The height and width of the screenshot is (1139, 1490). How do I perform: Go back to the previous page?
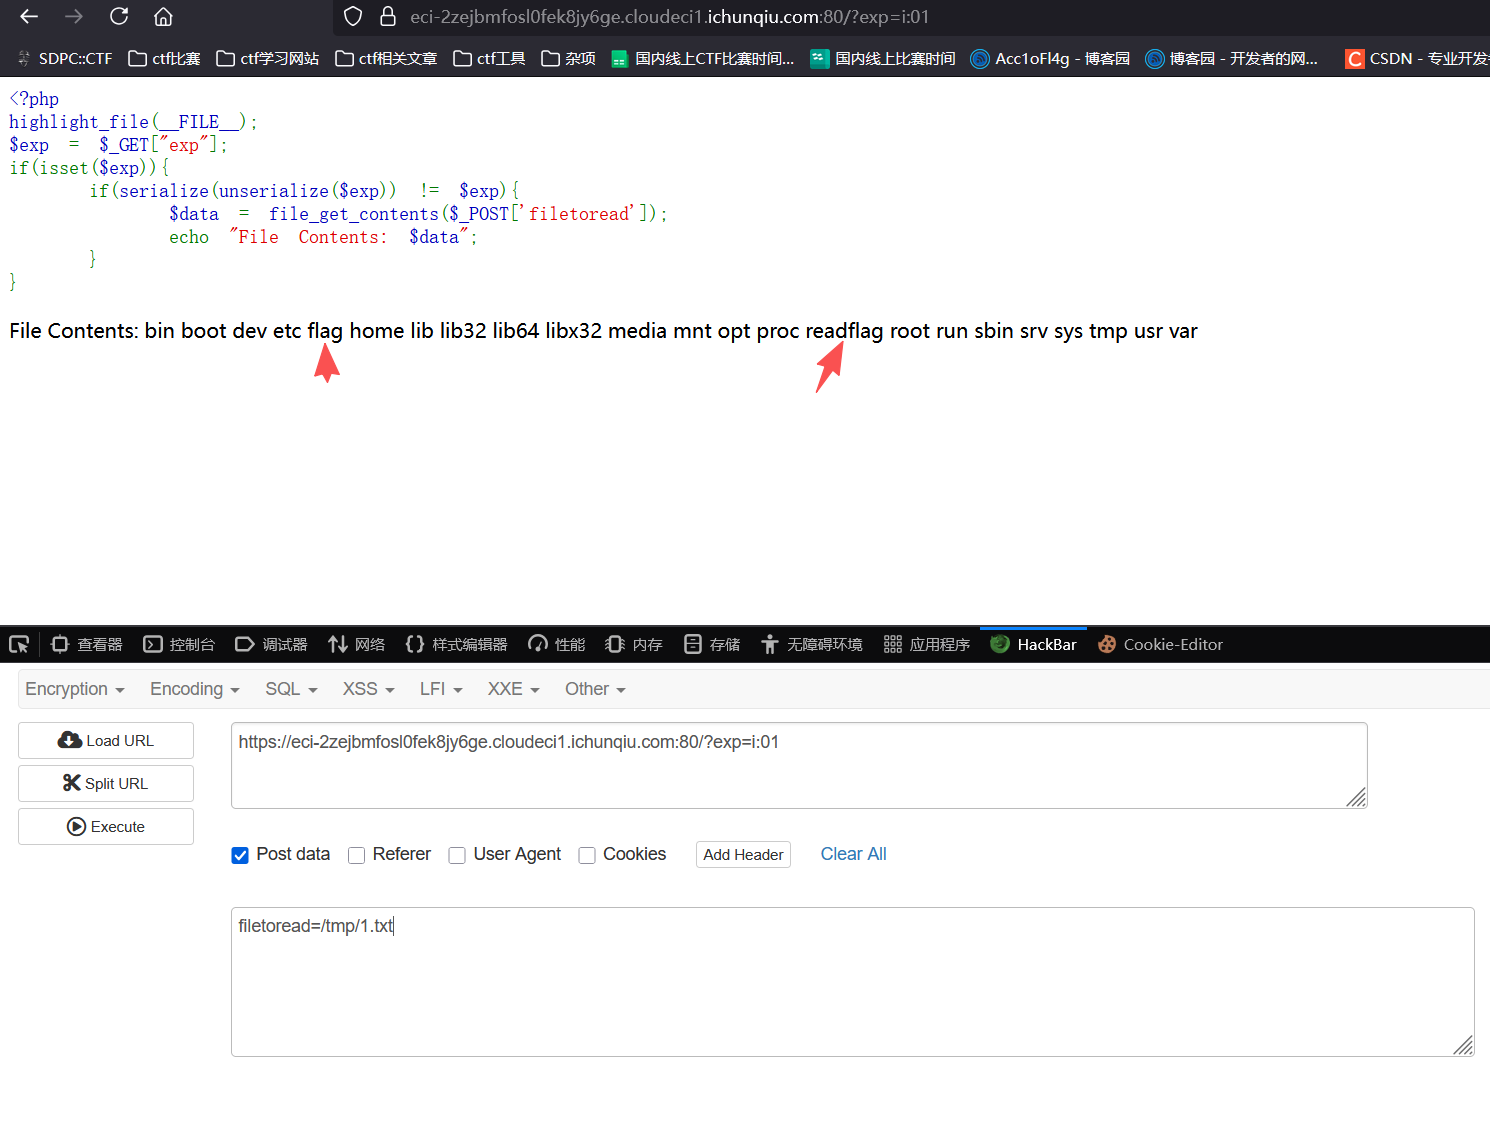click(x=29, y=16)
